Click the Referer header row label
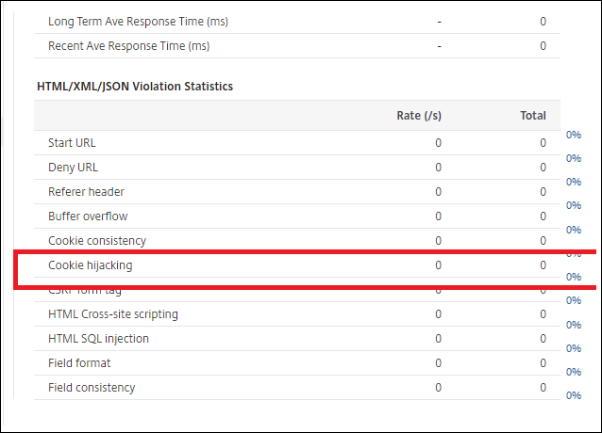This screenshot has width=602, height=434. (x=85, y=192)
